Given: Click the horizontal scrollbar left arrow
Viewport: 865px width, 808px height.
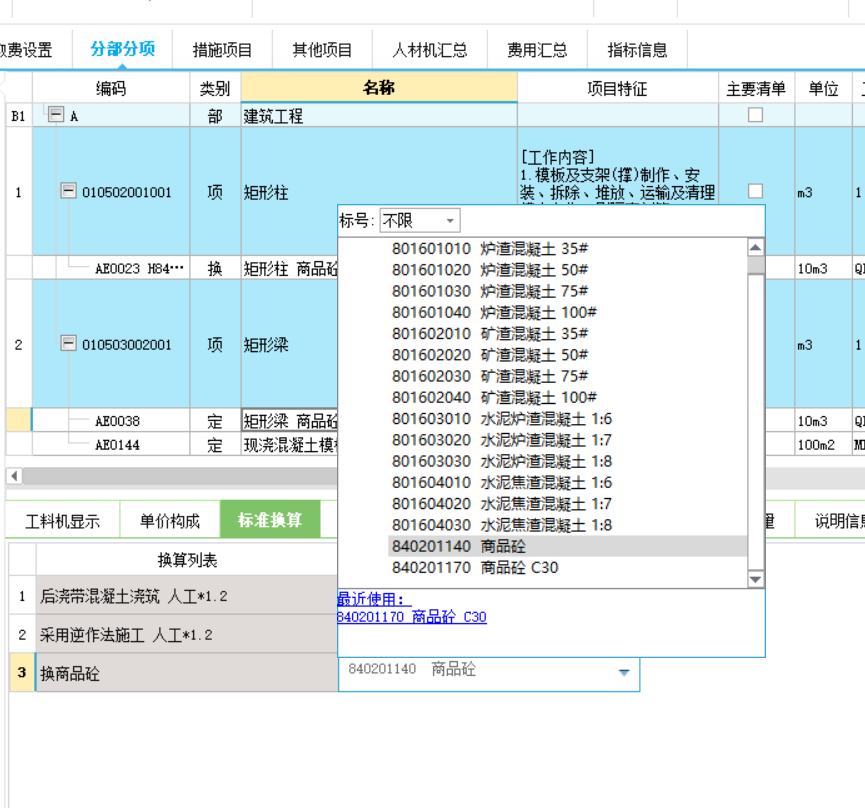Looking at the screenshot, I should tap(15, 475).
